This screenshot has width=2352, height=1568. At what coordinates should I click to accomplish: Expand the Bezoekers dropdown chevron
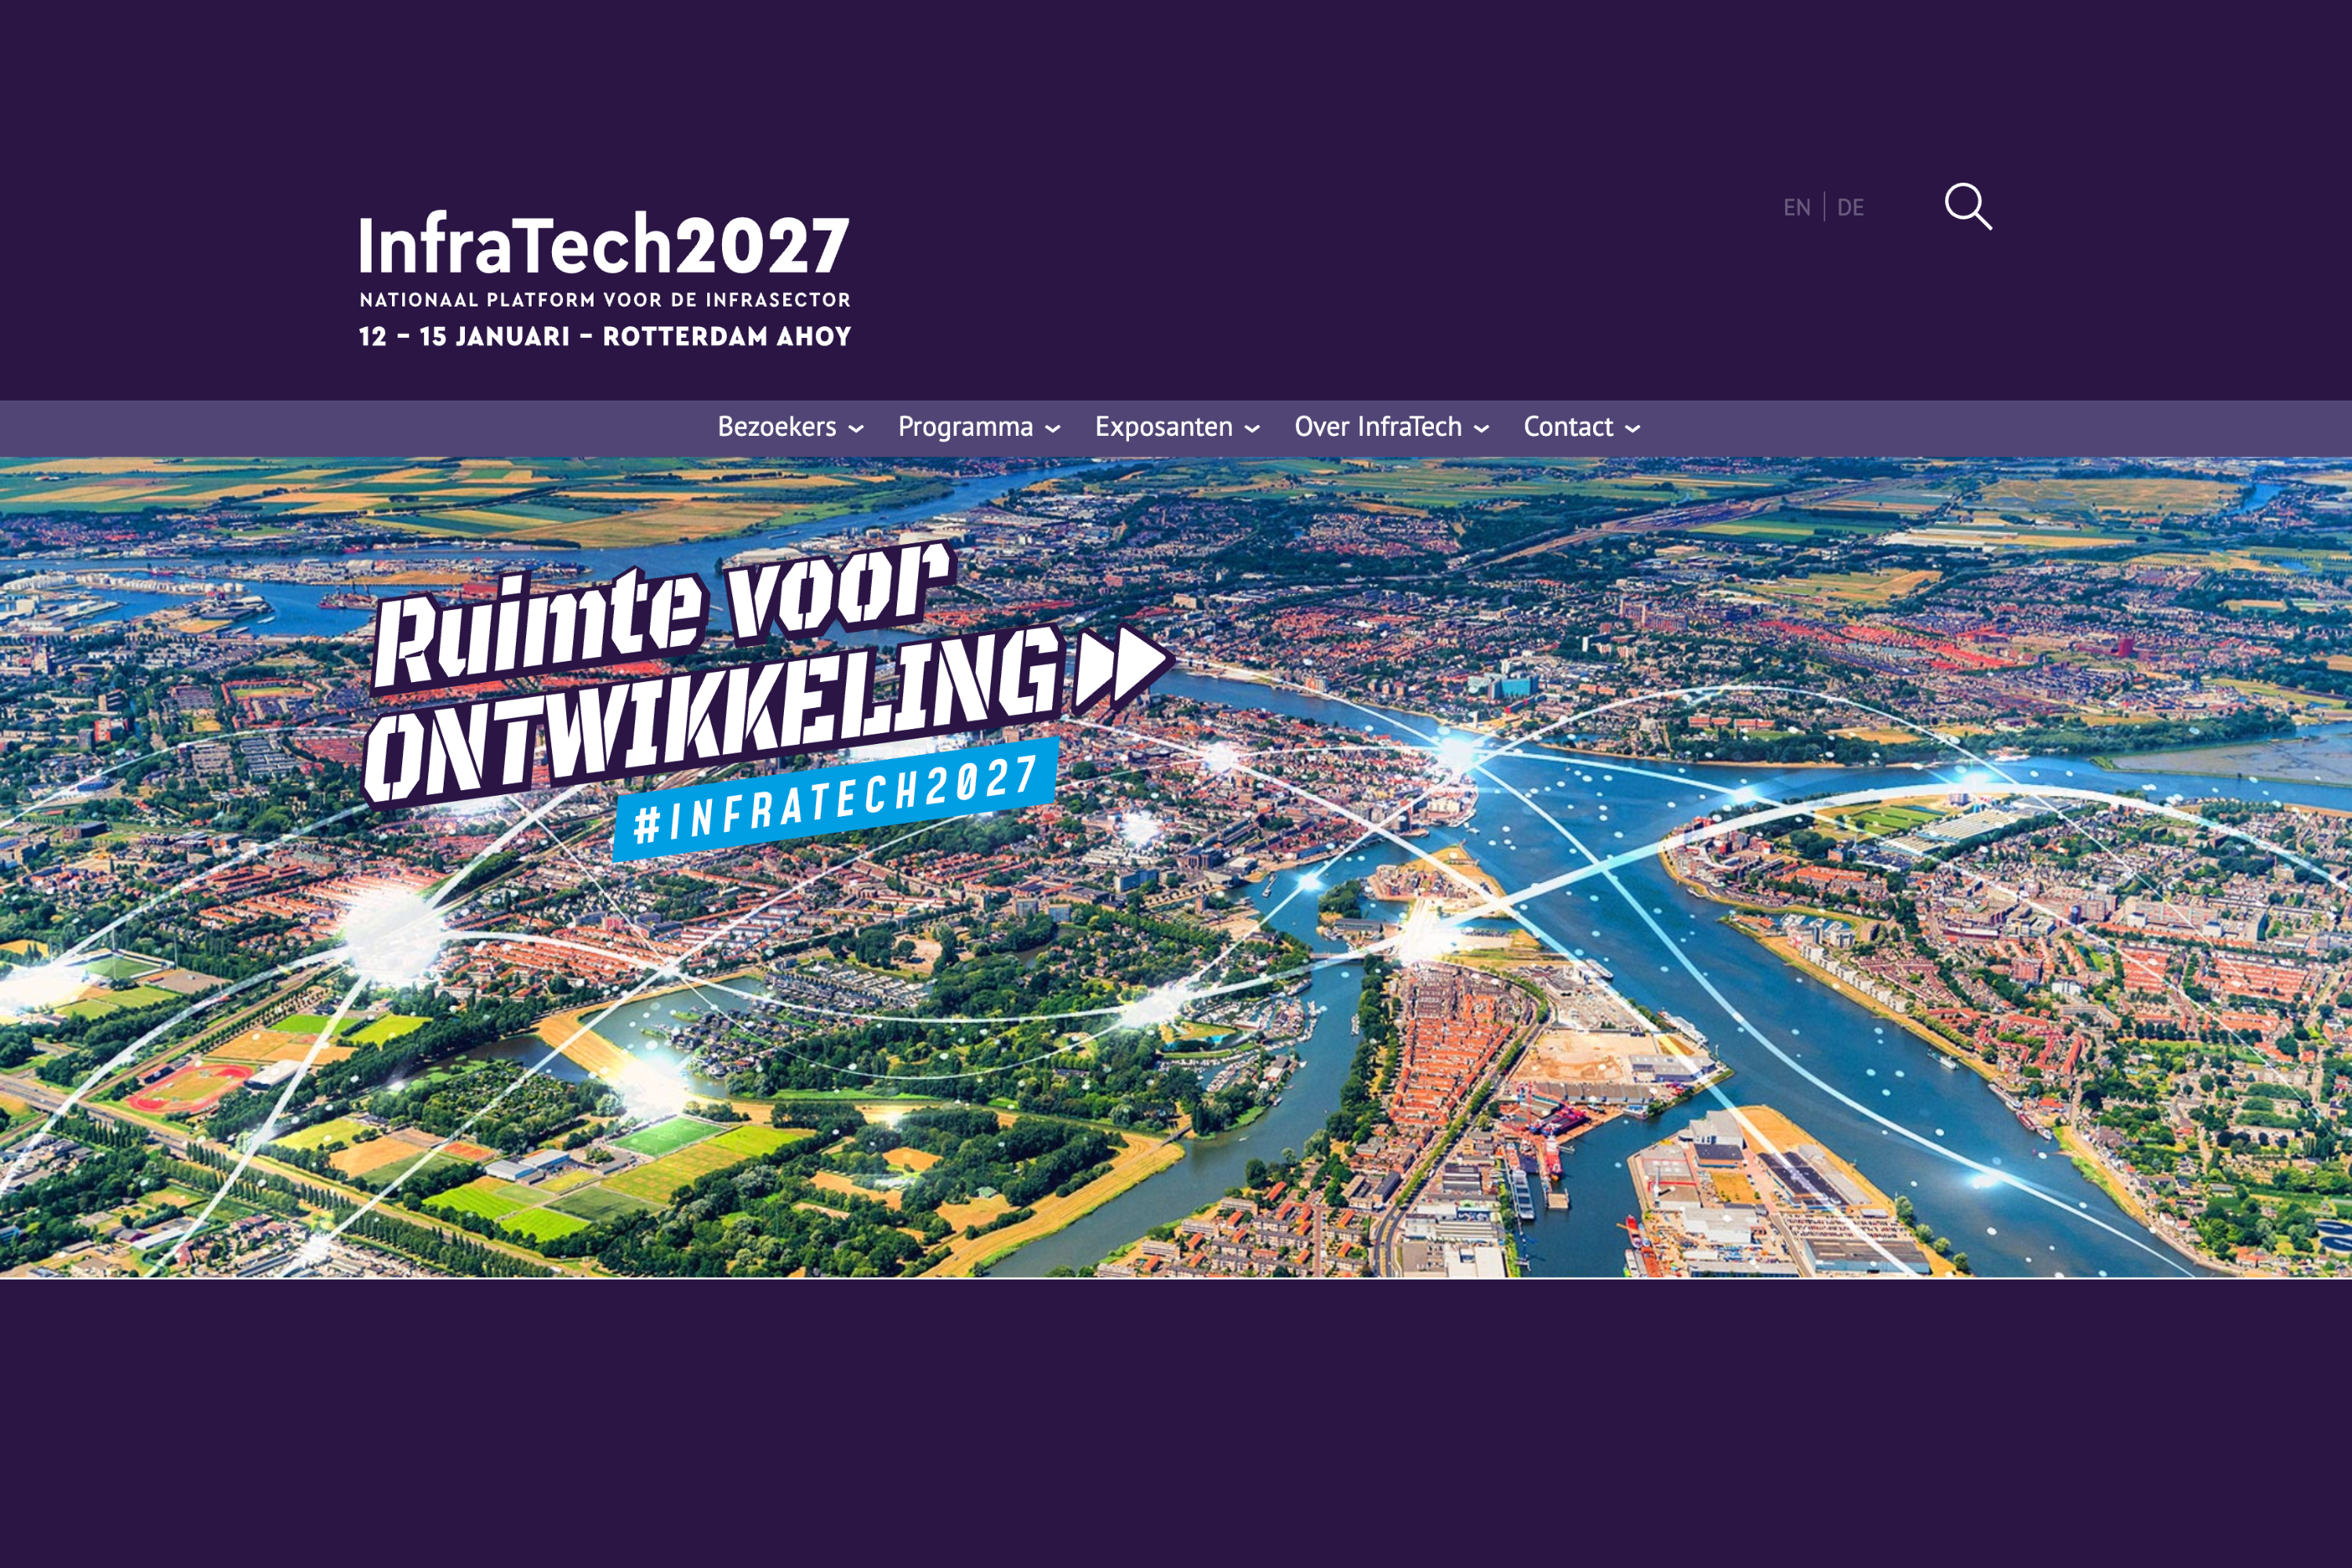point(856,428)
